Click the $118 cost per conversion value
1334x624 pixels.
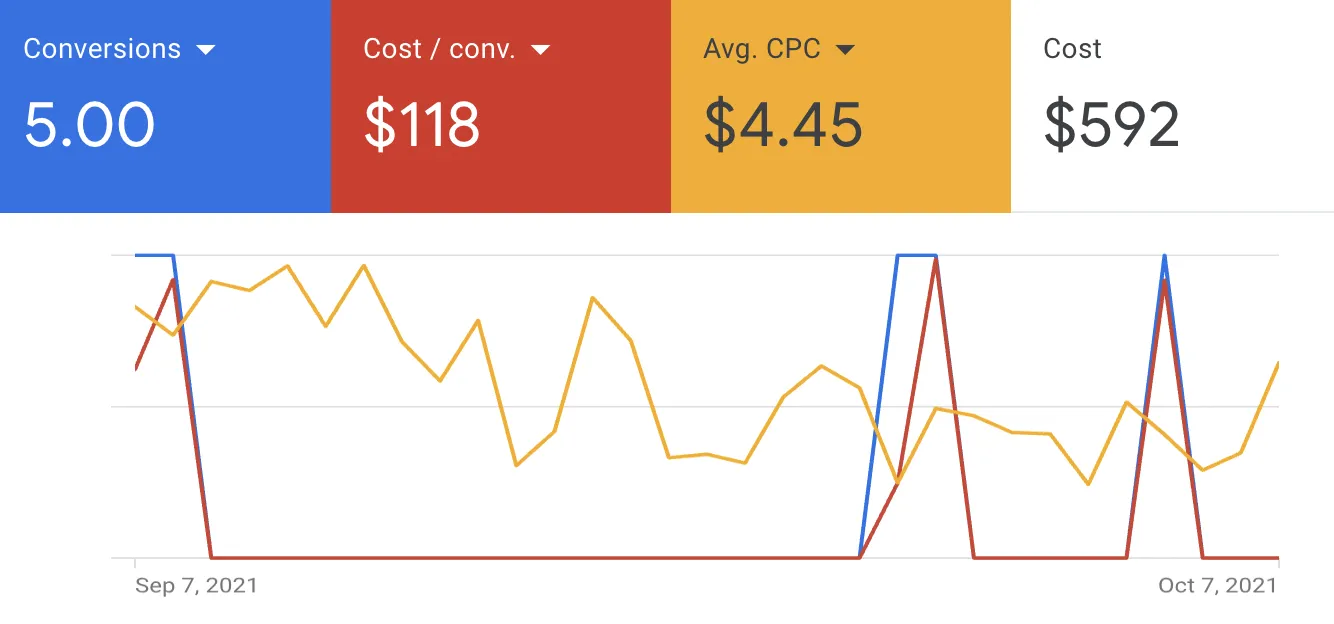[x=421, y=125]
